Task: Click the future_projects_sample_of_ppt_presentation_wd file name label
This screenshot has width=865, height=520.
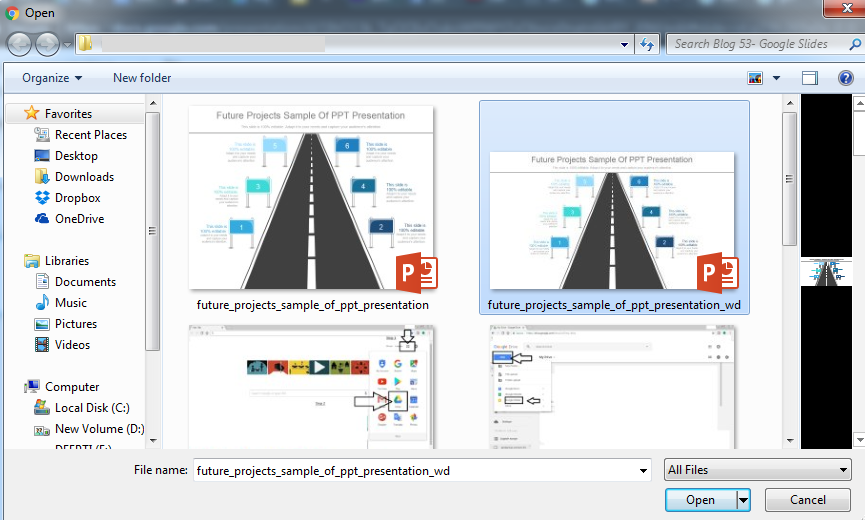Action: coord(614,305)
